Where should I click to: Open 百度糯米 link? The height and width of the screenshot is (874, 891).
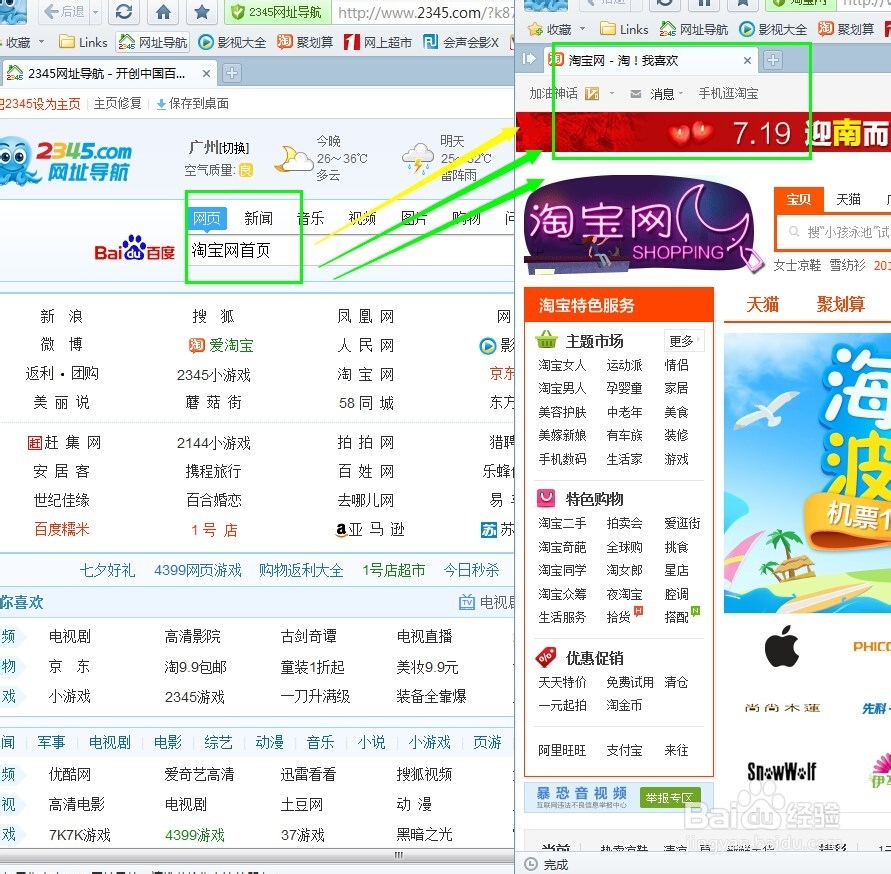(61, 530)
